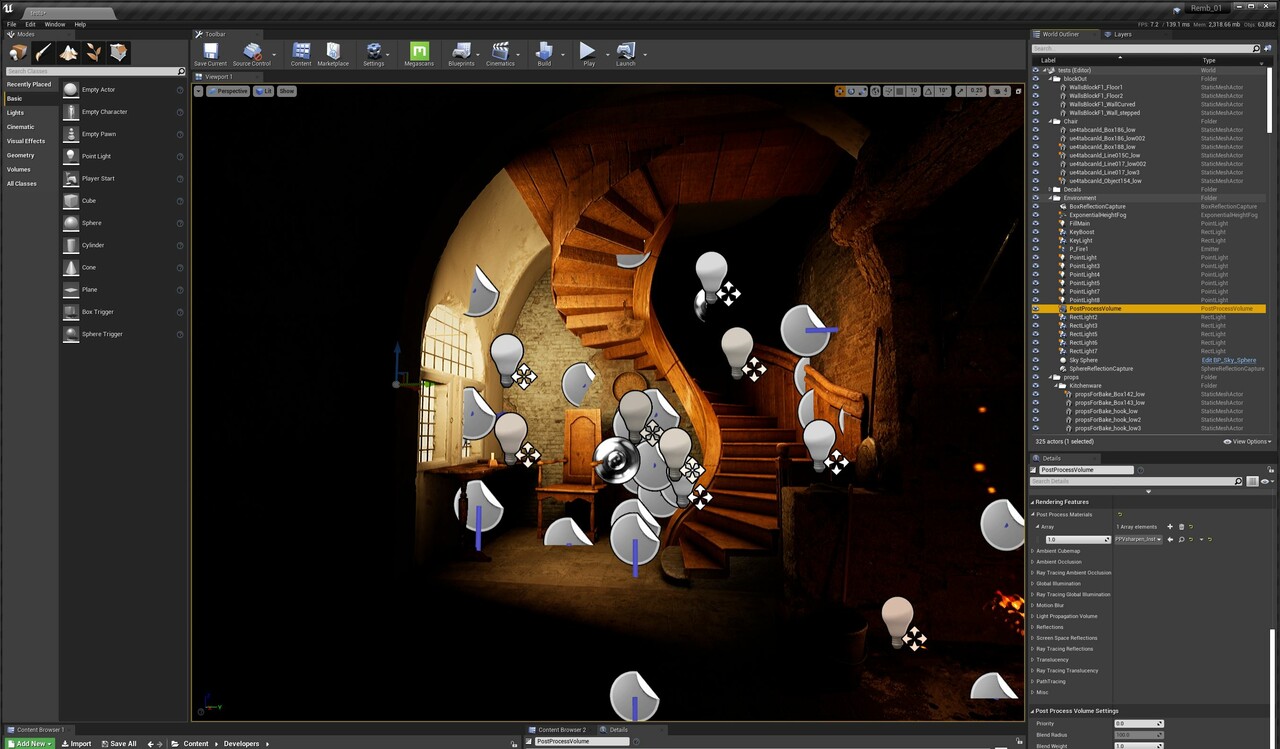Image resolution: width=1280 pixels, height=749 pixels.
Task: Expand the Ambient Occlusion section
Action: 1033,562
